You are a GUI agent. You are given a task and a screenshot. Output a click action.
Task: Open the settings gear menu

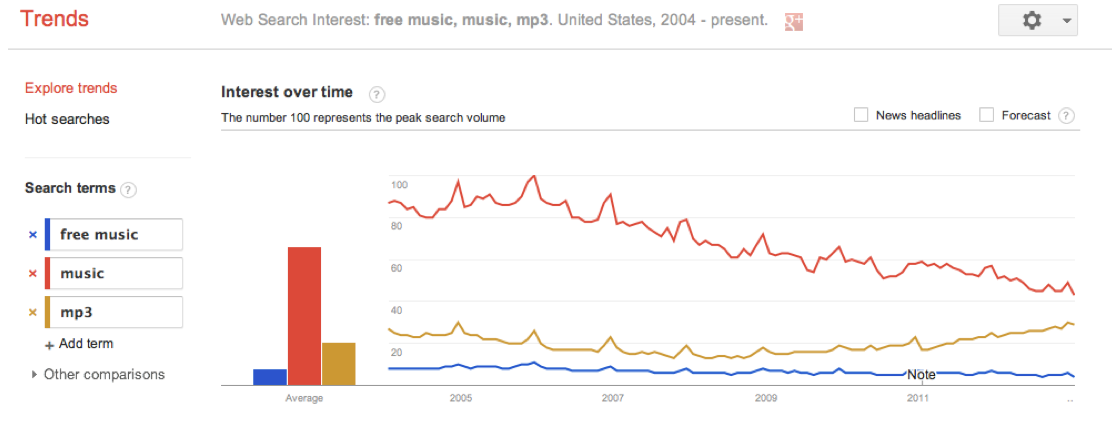click(x=1037, y=20)
